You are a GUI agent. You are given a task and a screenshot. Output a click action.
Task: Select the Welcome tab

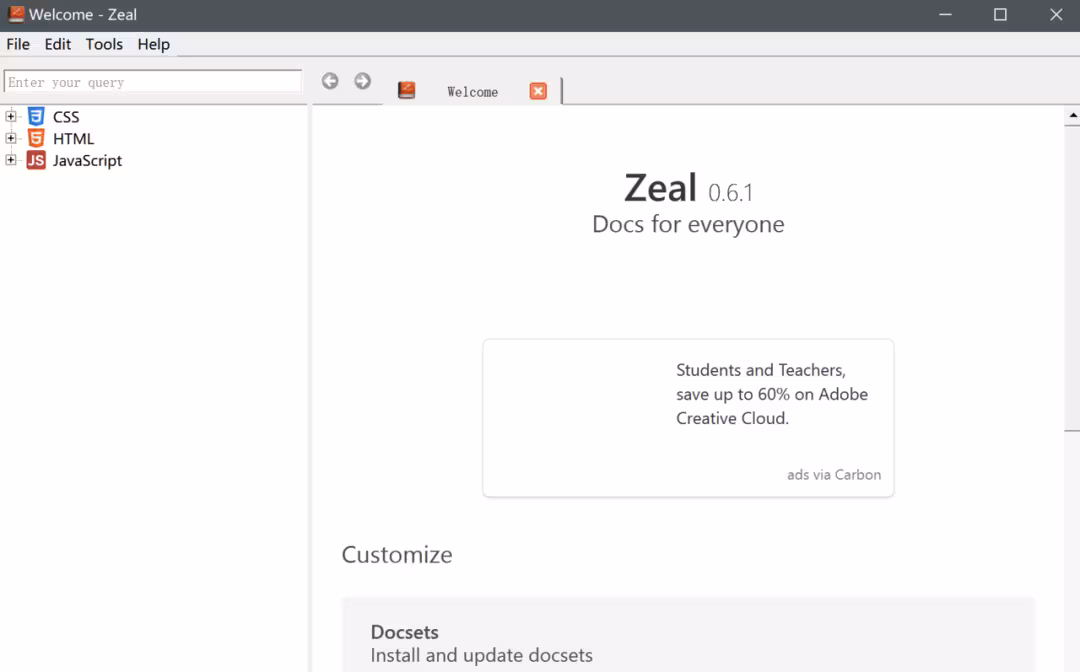[x=472, y=92]
